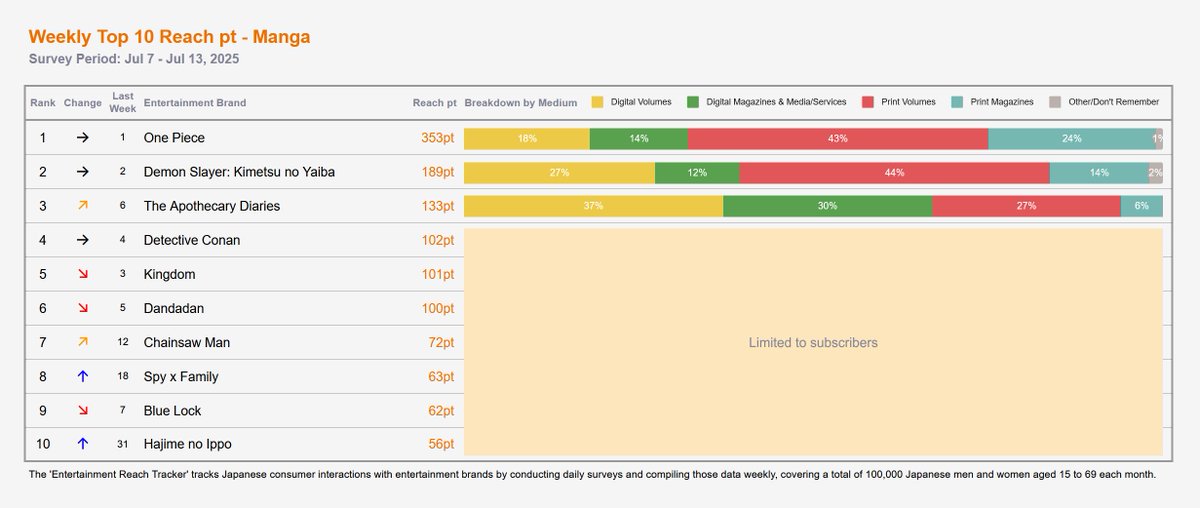
Task: Click the Limited to subscribers overlay text
Action: [813, 342]
